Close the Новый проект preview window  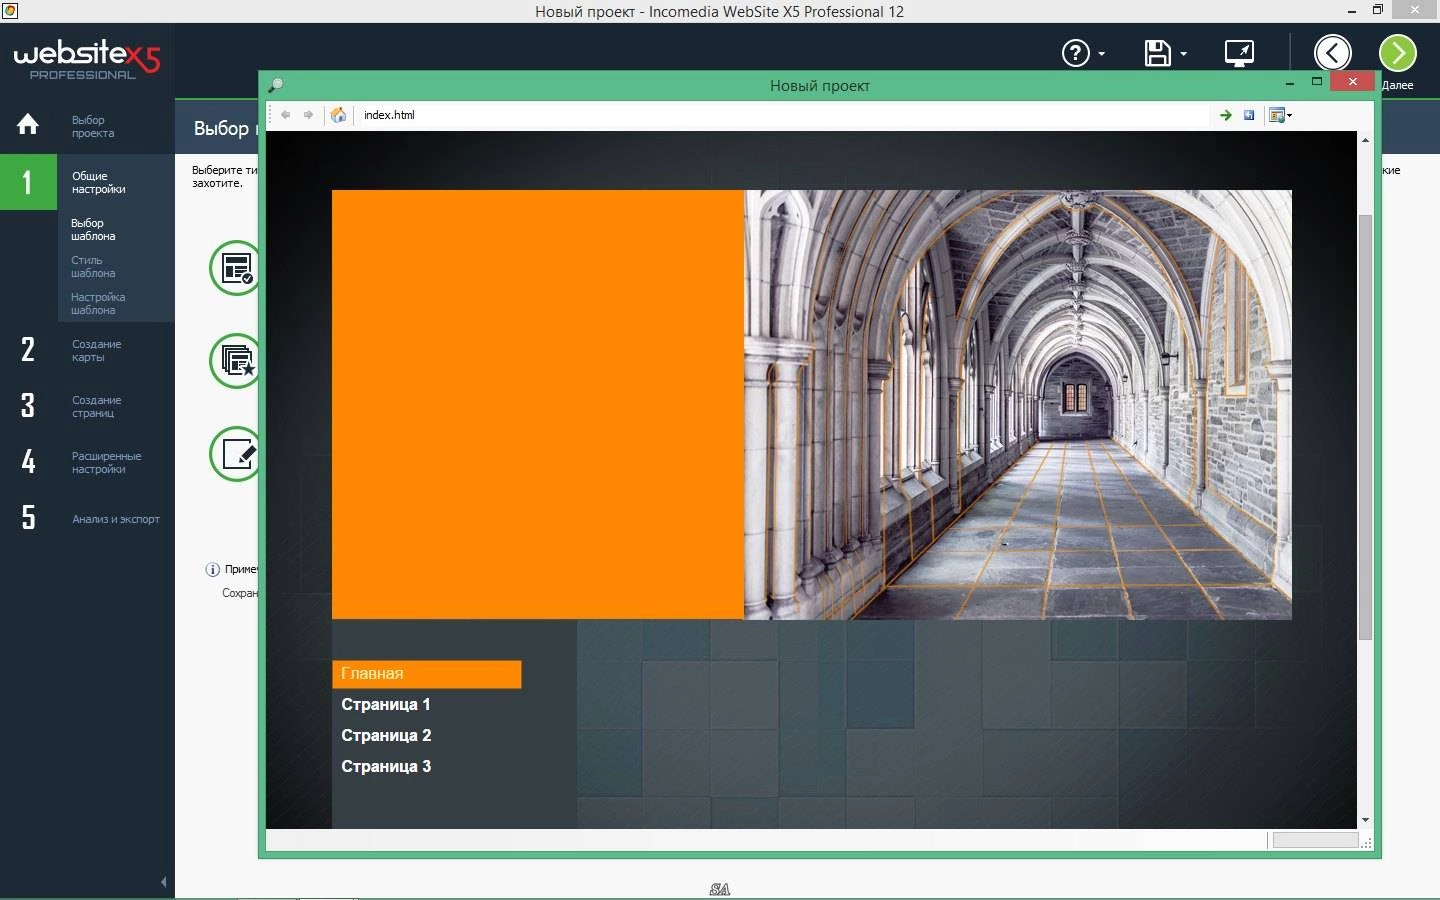1353,81
